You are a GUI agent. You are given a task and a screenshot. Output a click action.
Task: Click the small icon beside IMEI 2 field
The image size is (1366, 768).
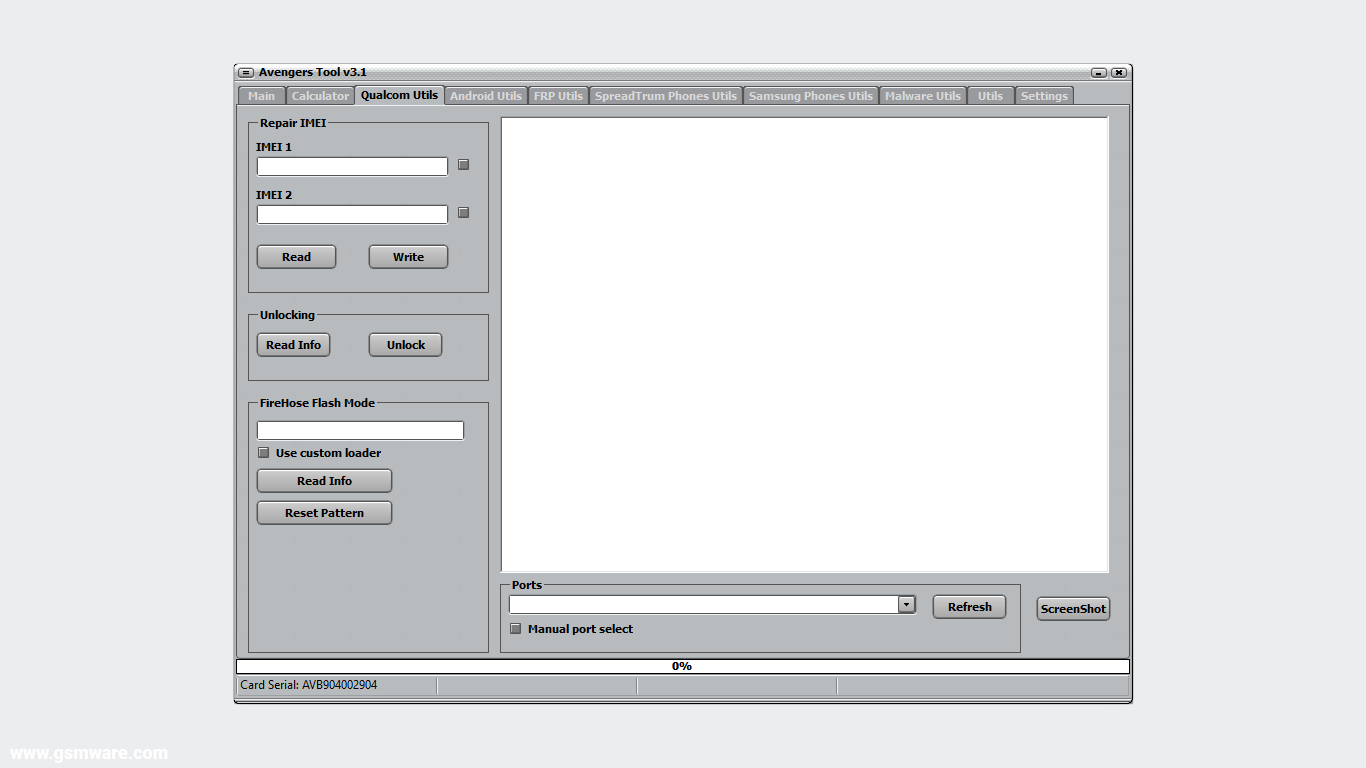[x=463, y=212]
